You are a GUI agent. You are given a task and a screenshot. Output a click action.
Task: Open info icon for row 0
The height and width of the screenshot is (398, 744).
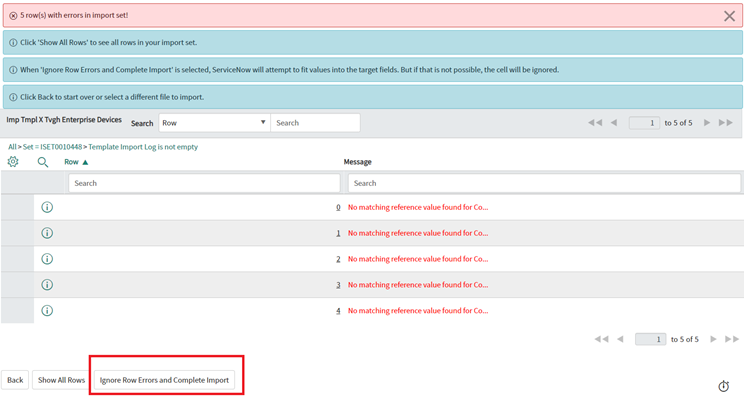click(47, 207)
